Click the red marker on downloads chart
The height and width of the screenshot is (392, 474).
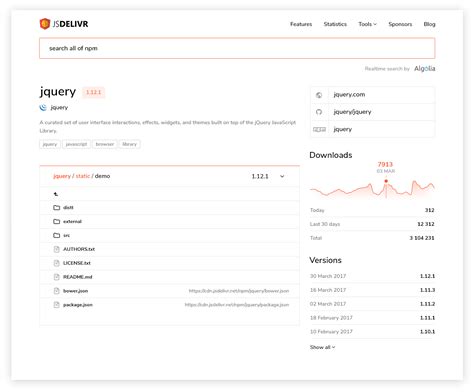386,181
